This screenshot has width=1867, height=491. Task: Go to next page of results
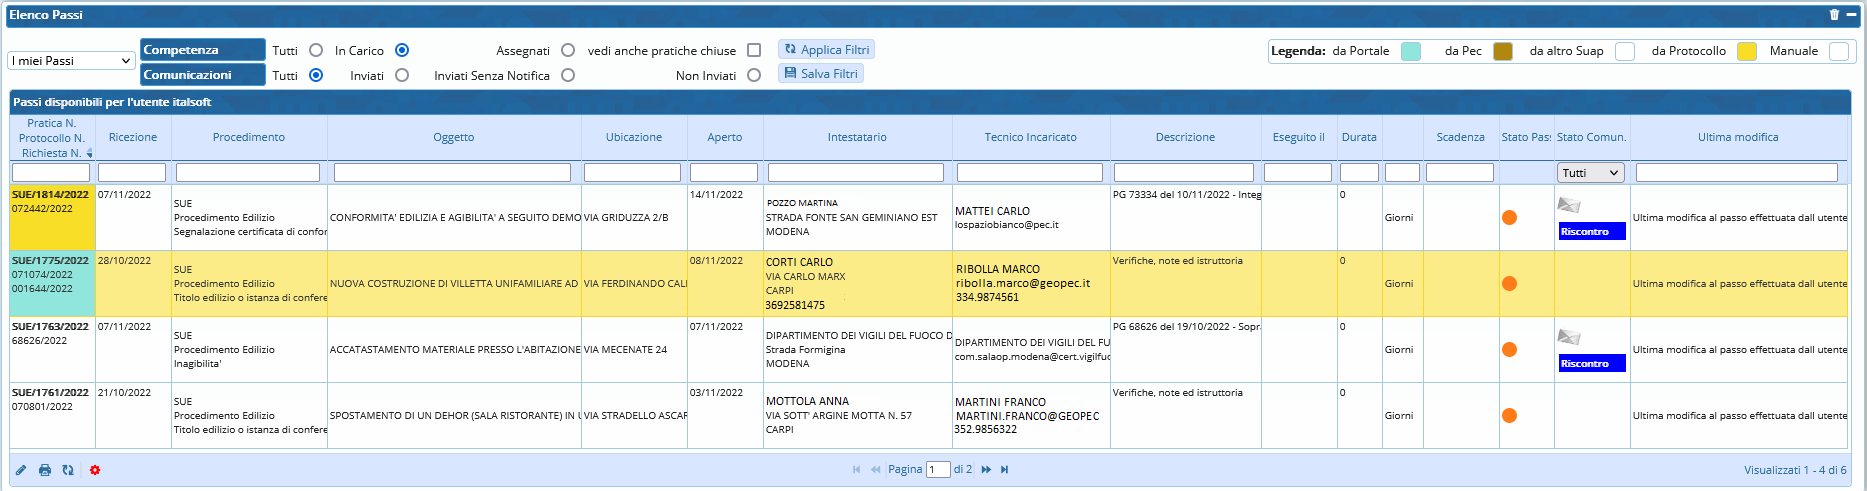(986, 470)
